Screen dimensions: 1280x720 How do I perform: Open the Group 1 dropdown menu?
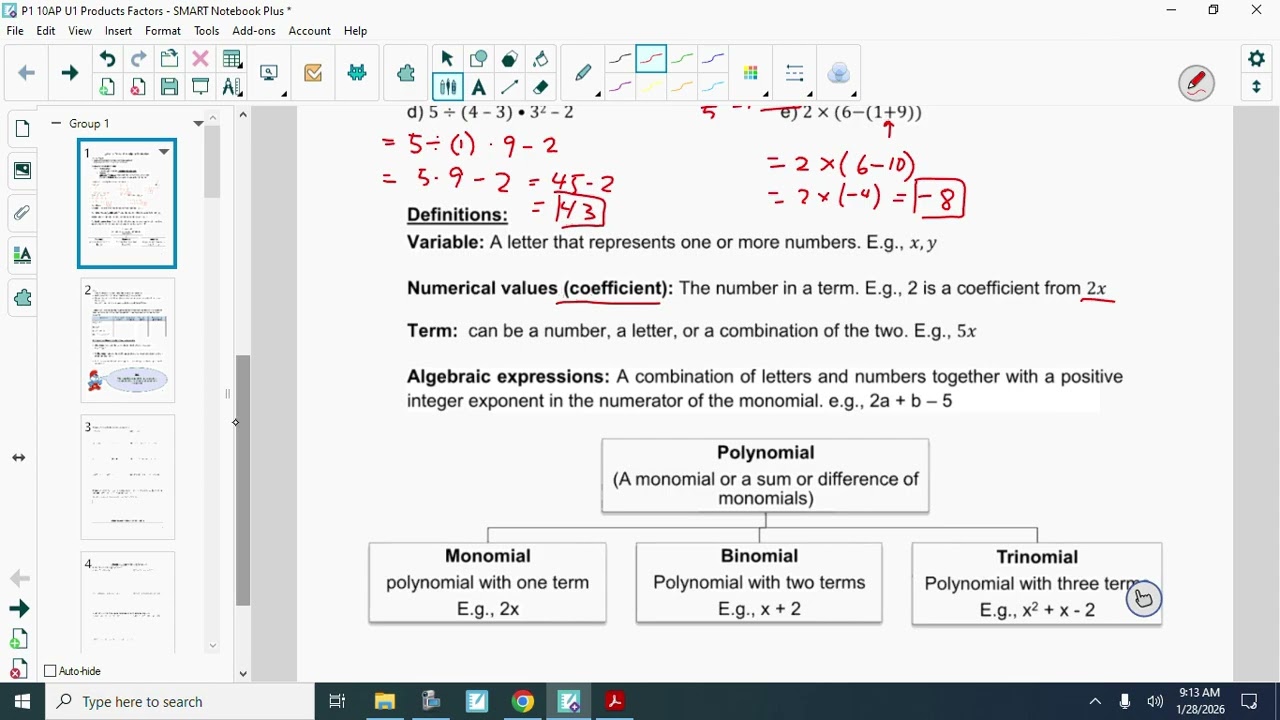tap(198, 123)
